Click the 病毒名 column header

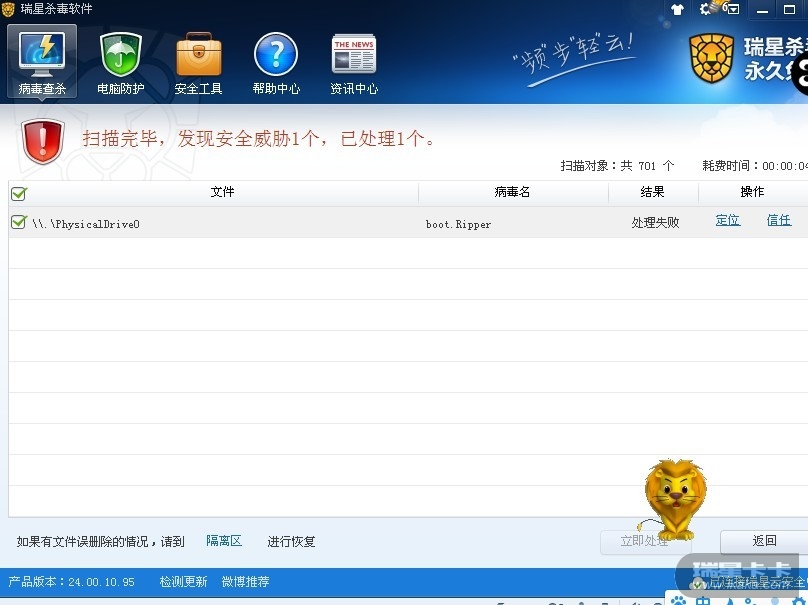[512, 192]
